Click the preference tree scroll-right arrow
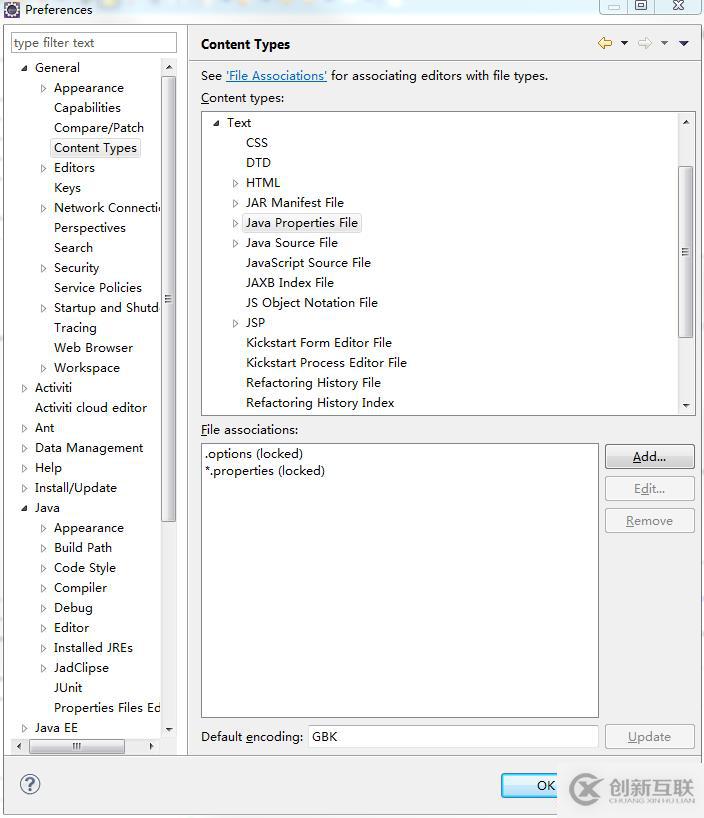 click(151, 747)
